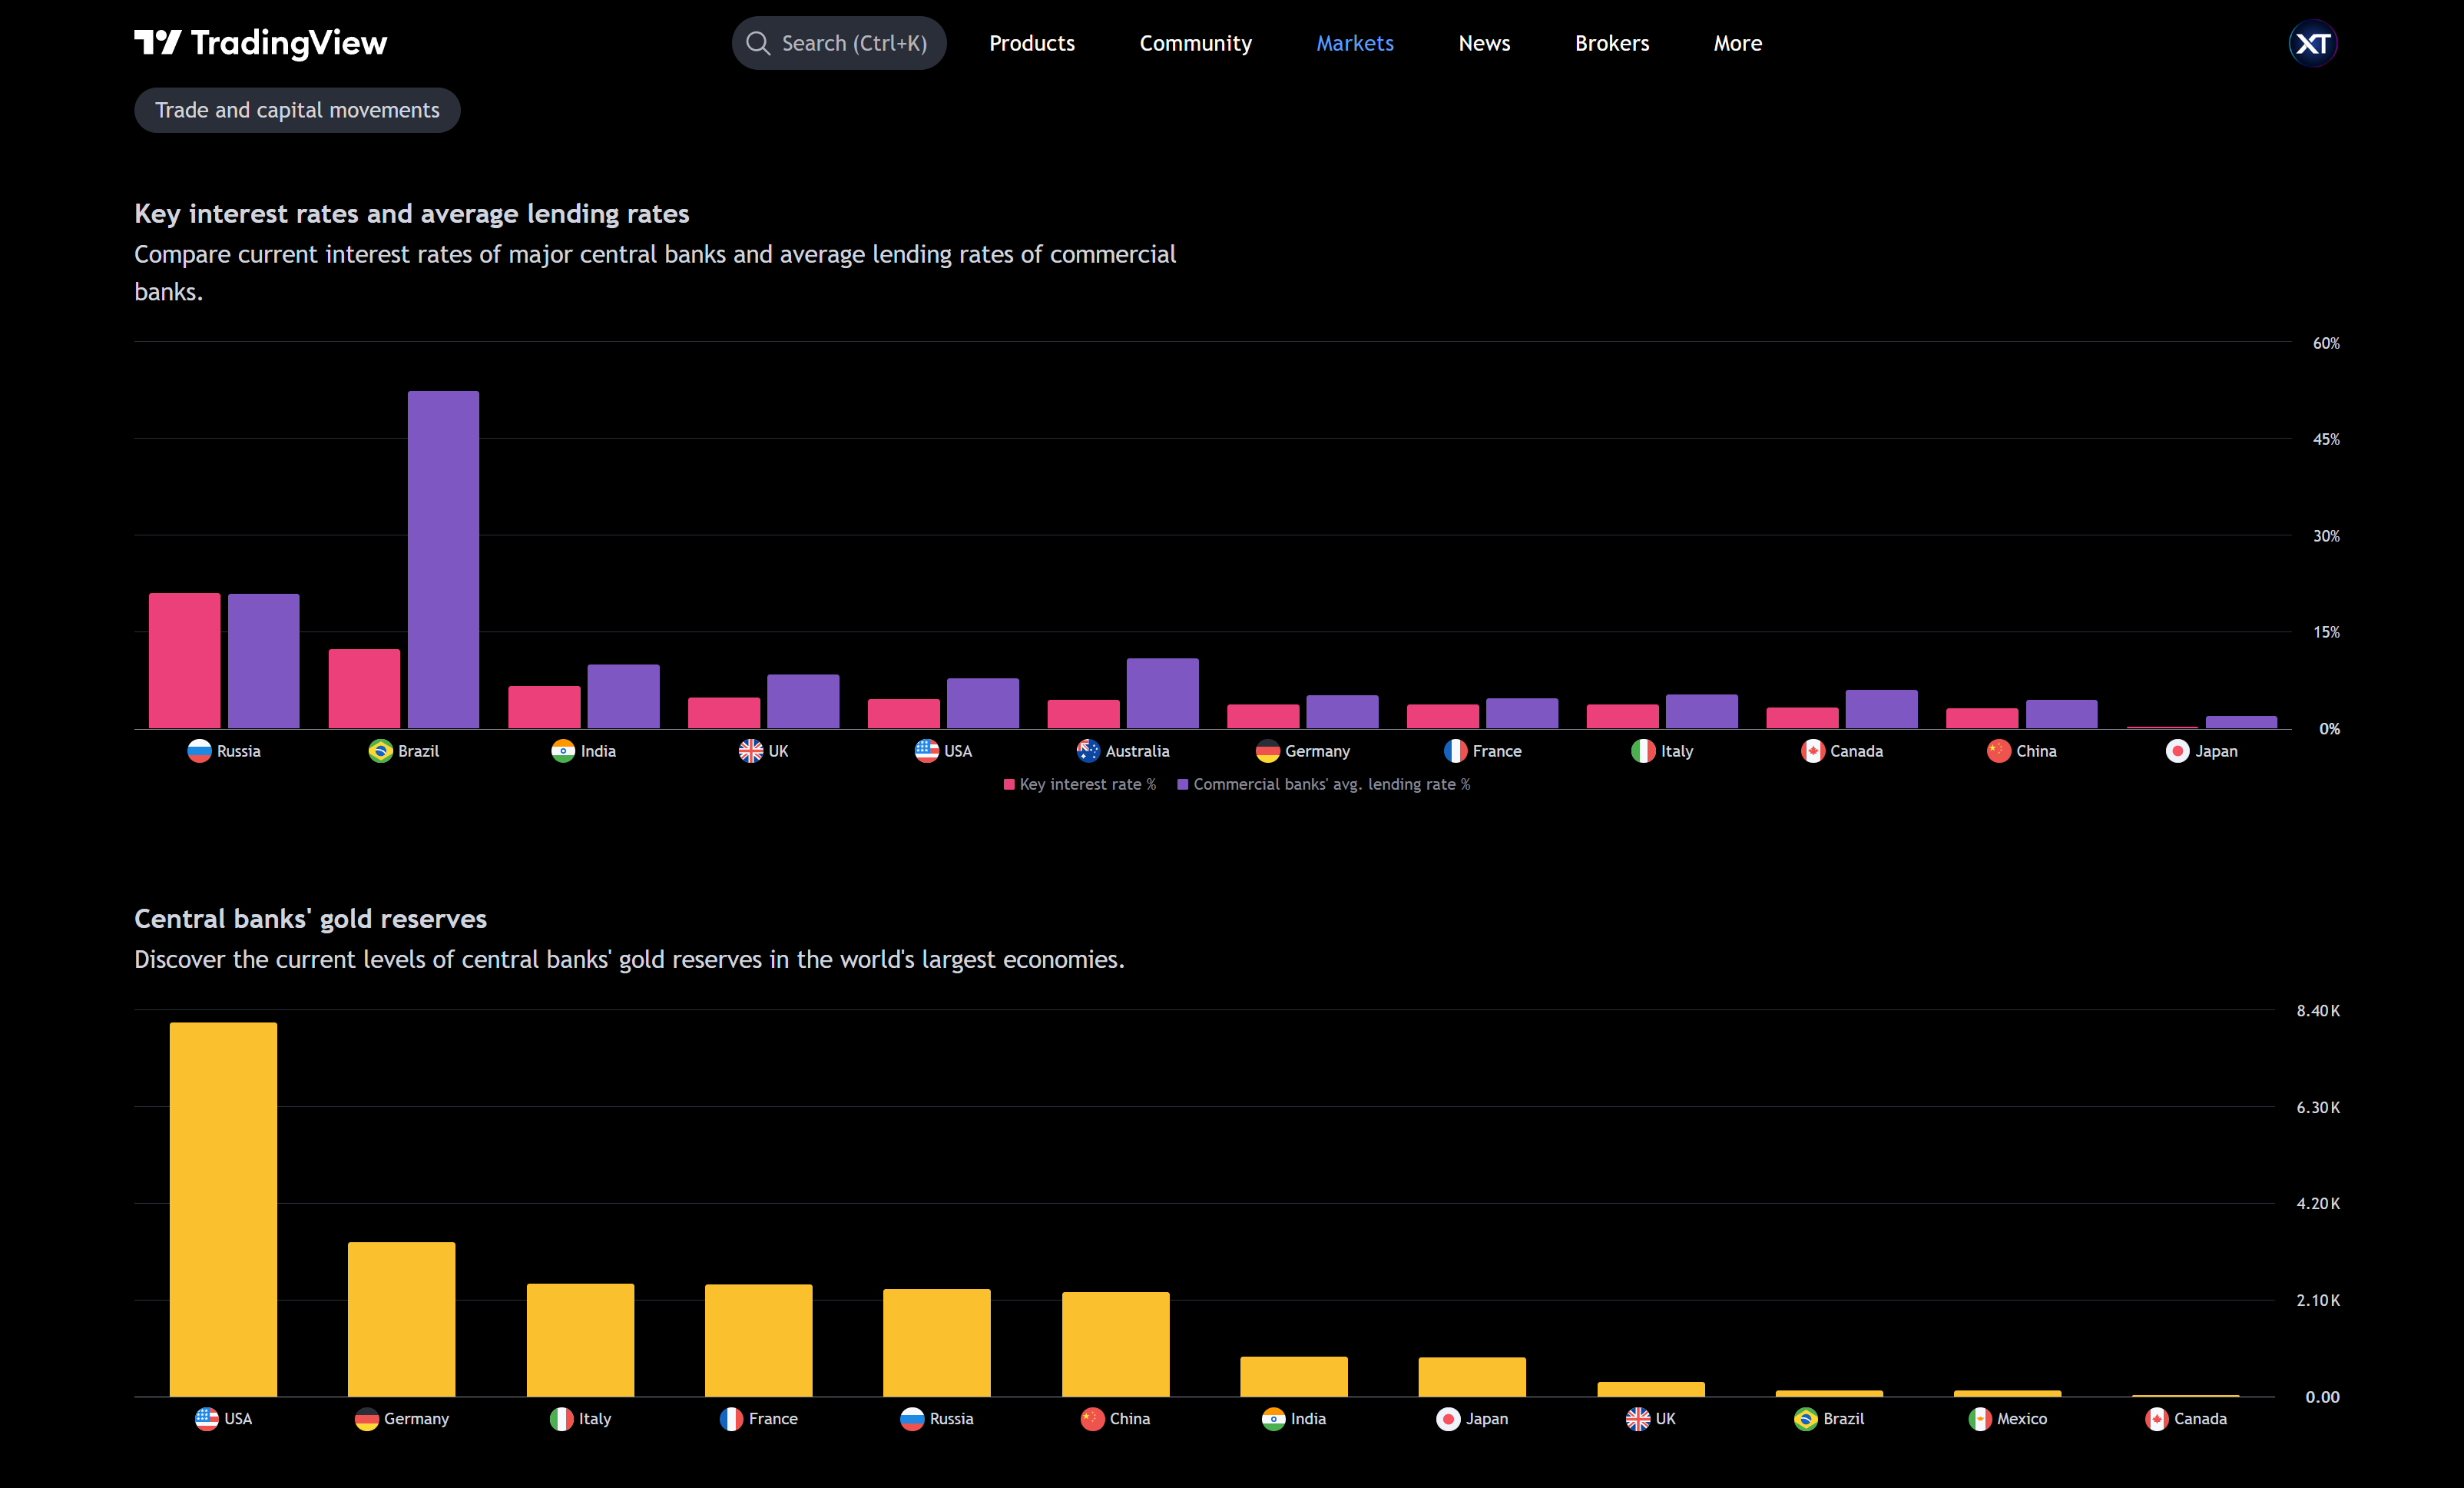Open the Products menu
Viewport: 2464px width, 1488px height.
[1032, 43]
